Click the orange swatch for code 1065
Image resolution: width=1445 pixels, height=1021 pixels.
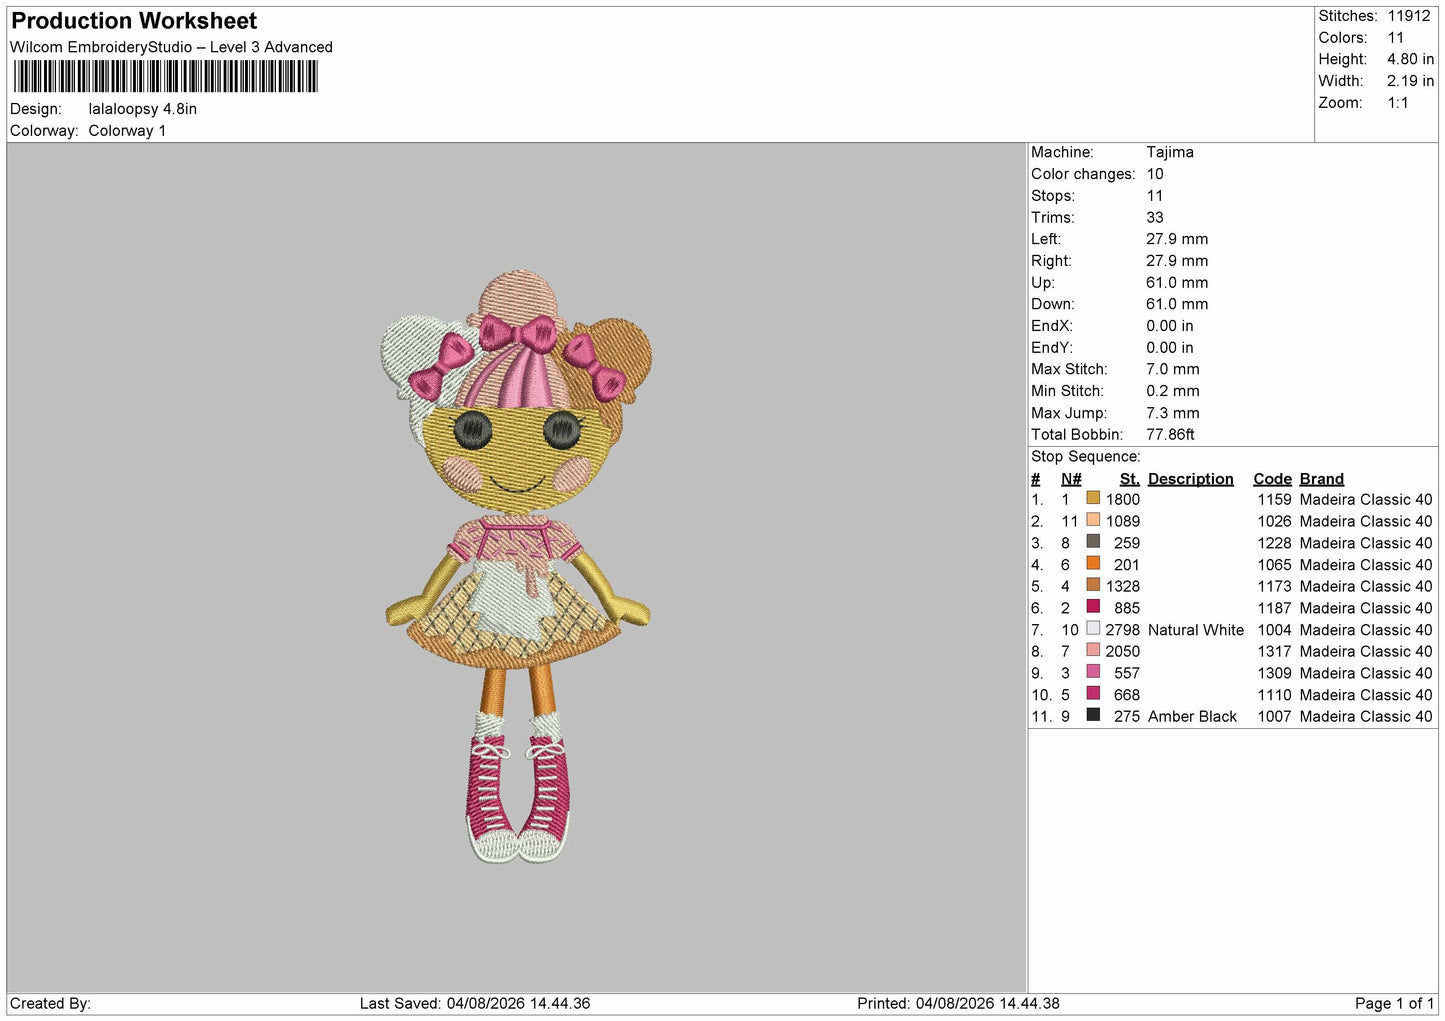tap(1093, 563)
